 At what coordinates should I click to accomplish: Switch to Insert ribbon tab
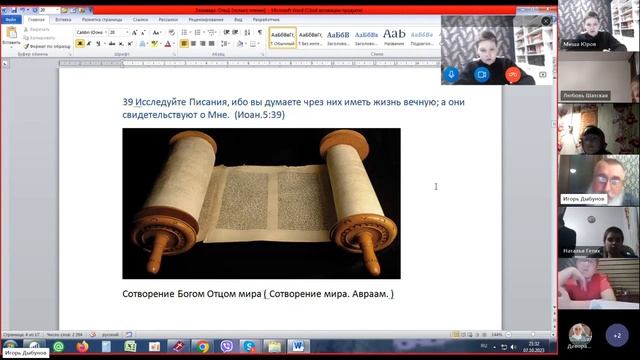63,19
